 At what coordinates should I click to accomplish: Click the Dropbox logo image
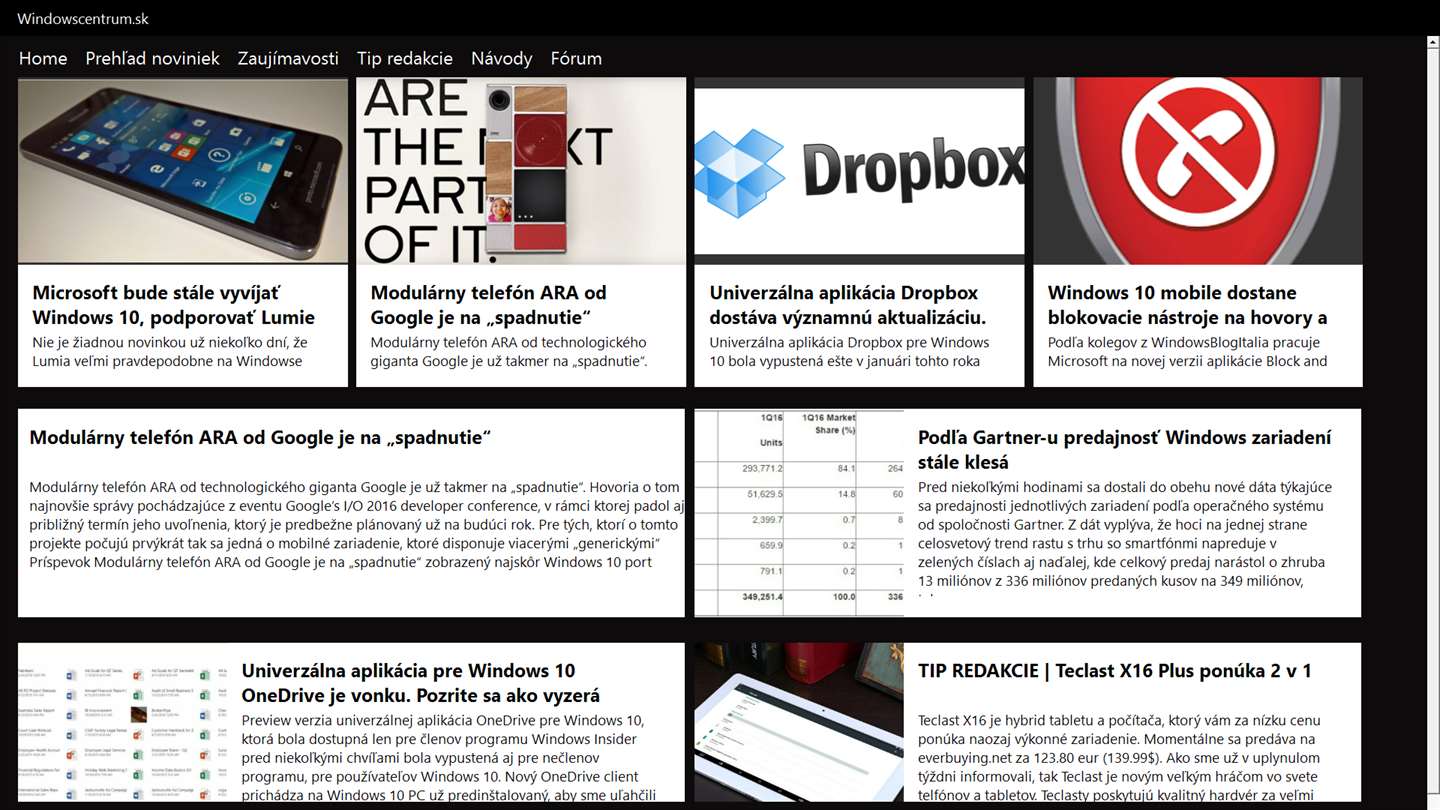click(859, 171)
